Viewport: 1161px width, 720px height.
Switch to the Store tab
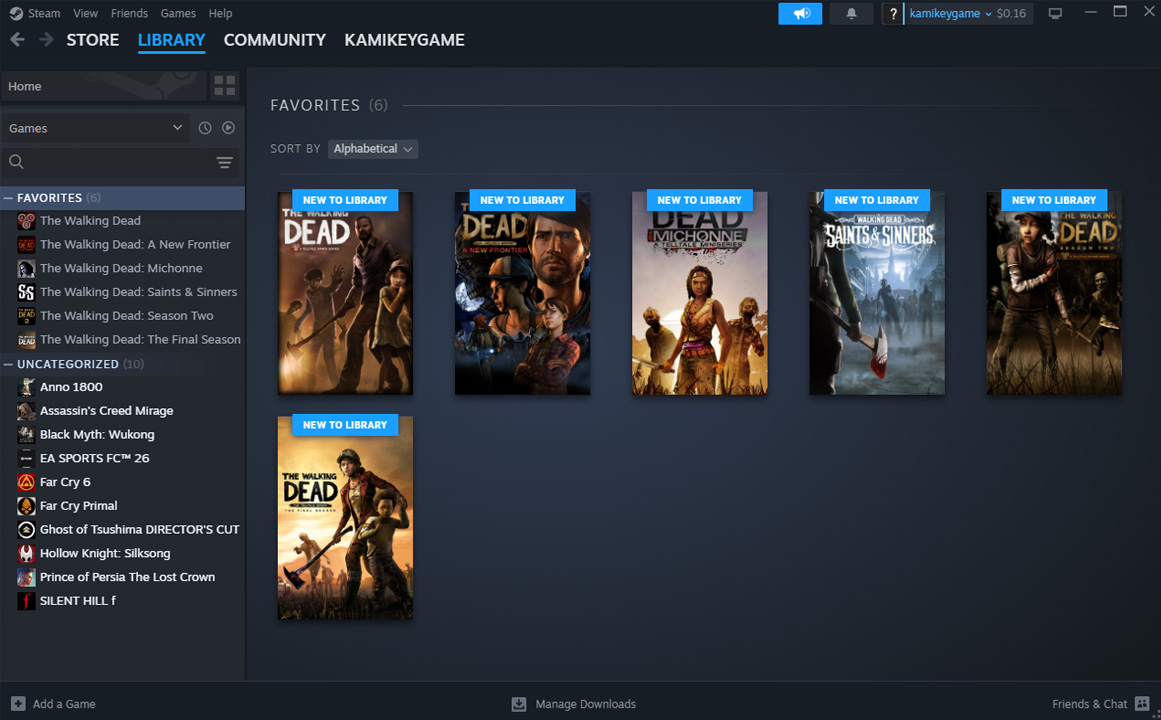point(93,40)
